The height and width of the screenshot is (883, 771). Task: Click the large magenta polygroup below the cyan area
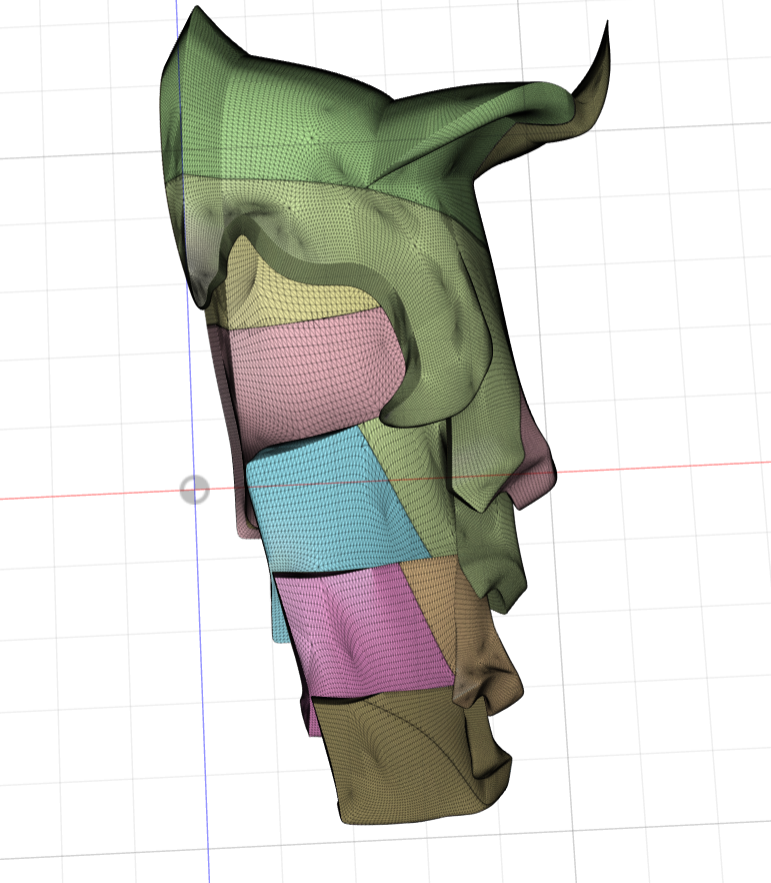[x=366, y=631]
